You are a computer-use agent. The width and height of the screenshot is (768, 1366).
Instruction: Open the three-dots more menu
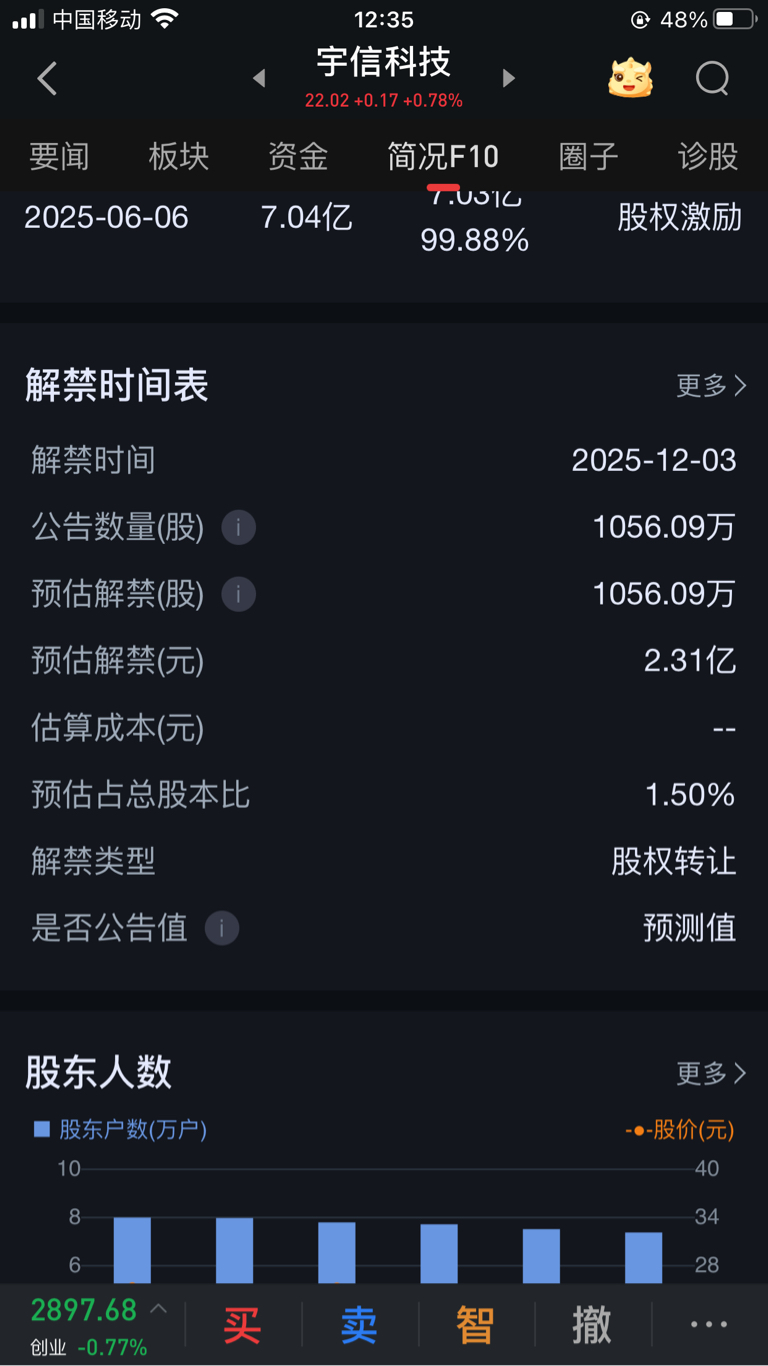tap(708, 1324)
